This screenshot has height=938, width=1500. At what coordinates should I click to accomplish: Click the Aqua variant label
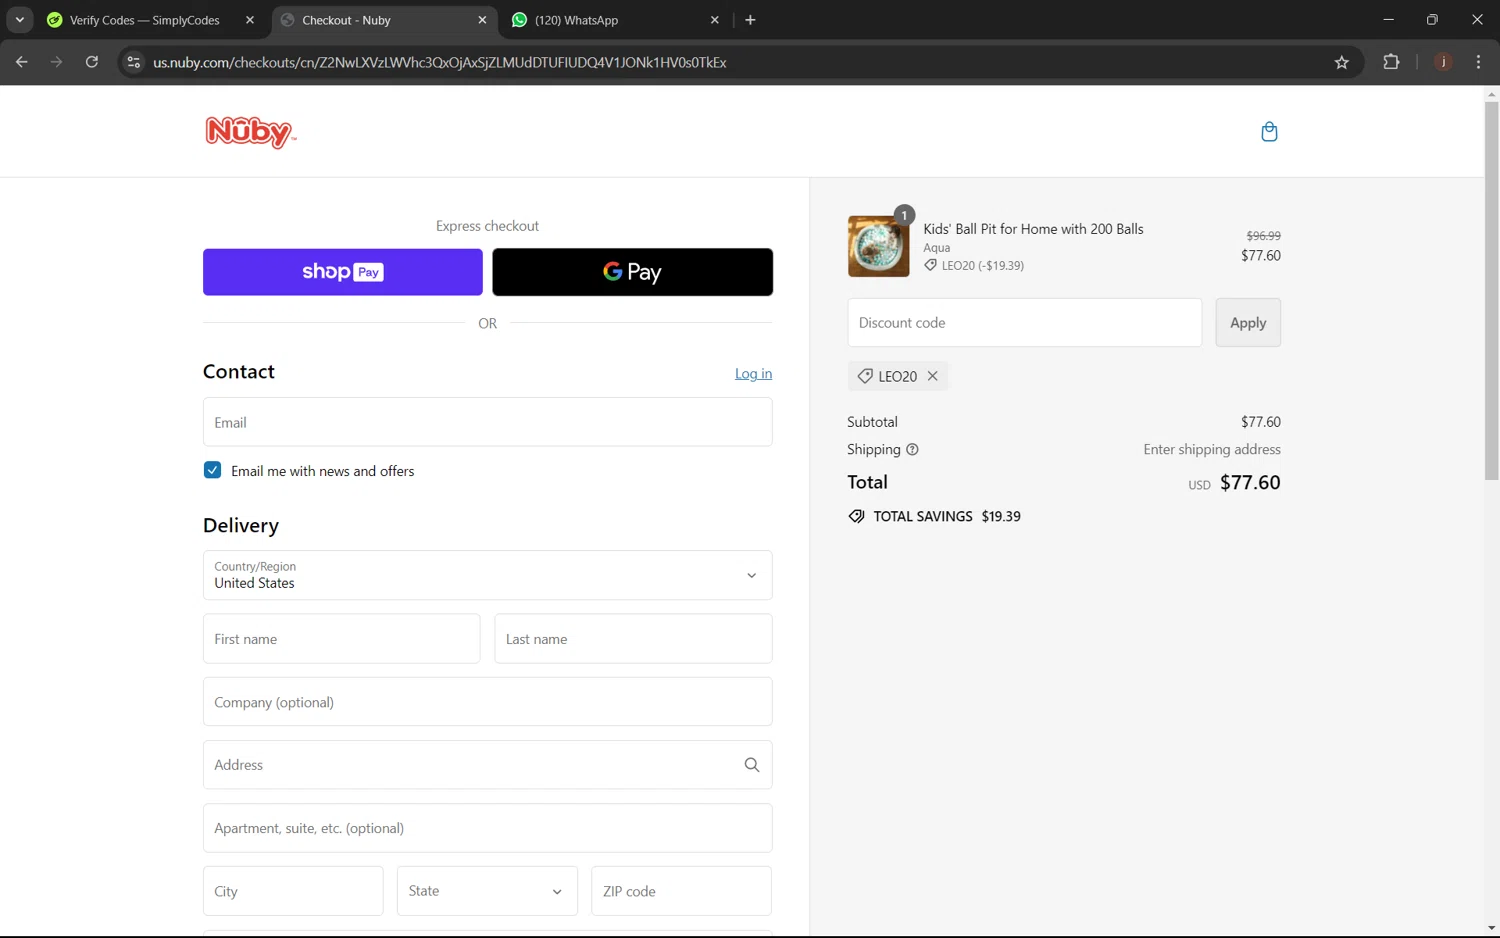[937, 248]
